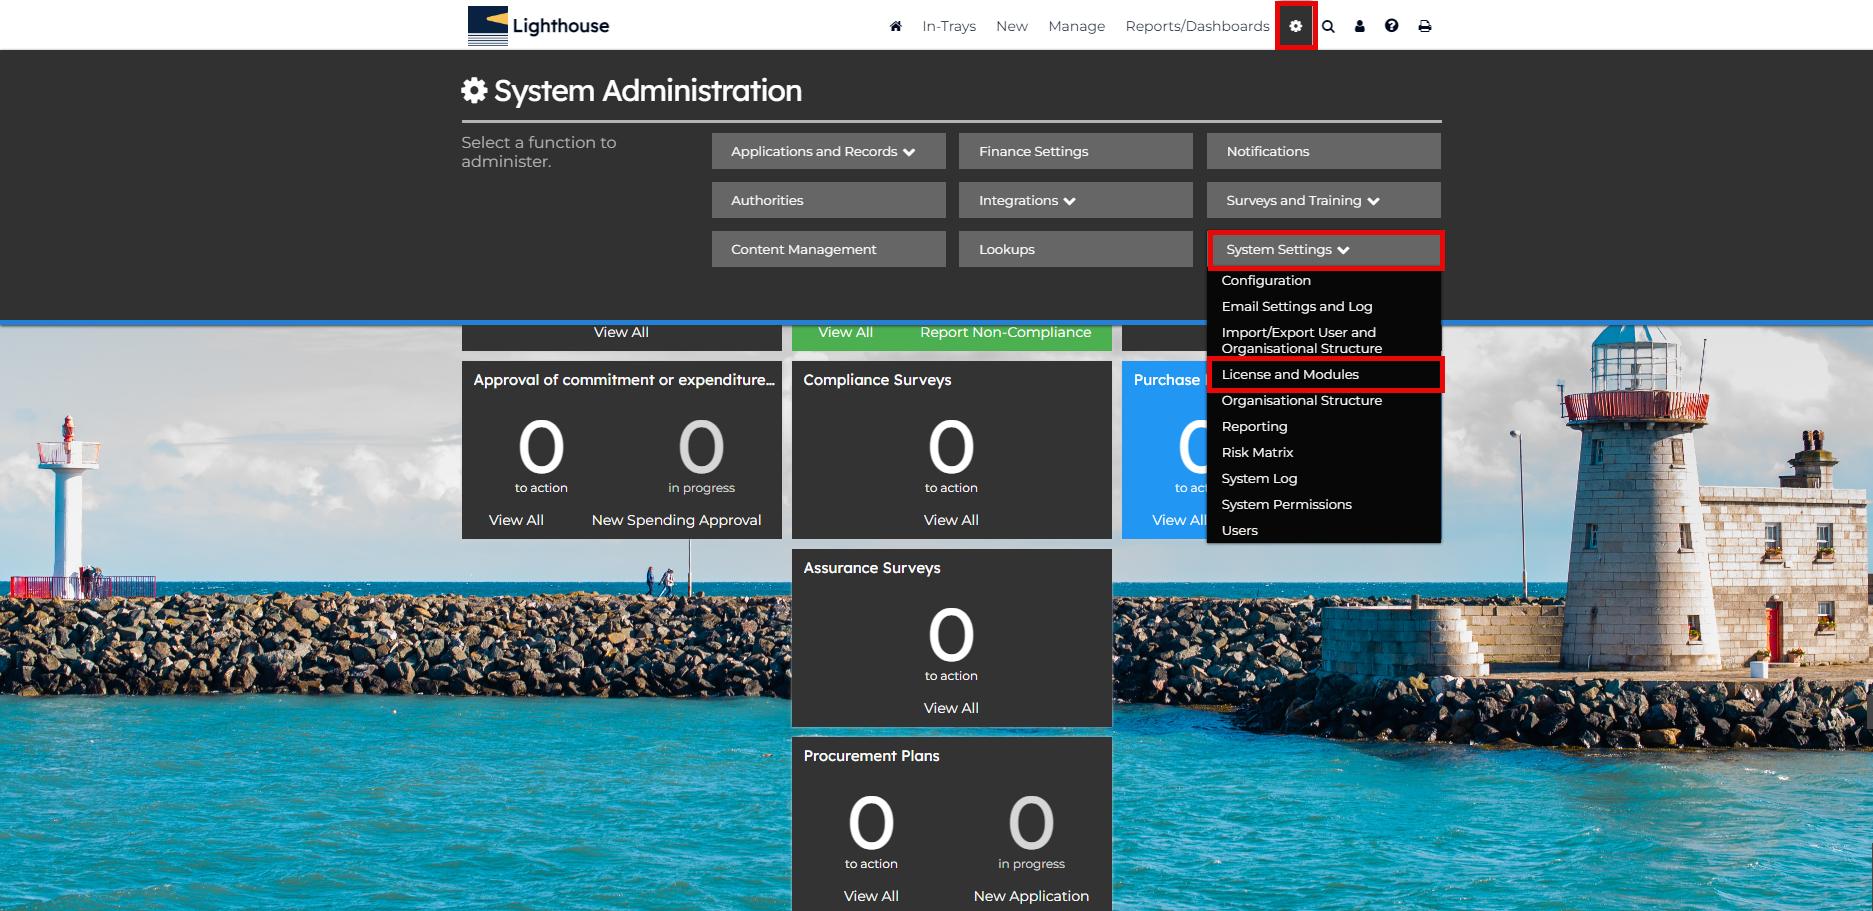The width and height of the screenshot is (1873, 911).
Task: Click the Assurance Surveys to action count
Action: [951, 636]
